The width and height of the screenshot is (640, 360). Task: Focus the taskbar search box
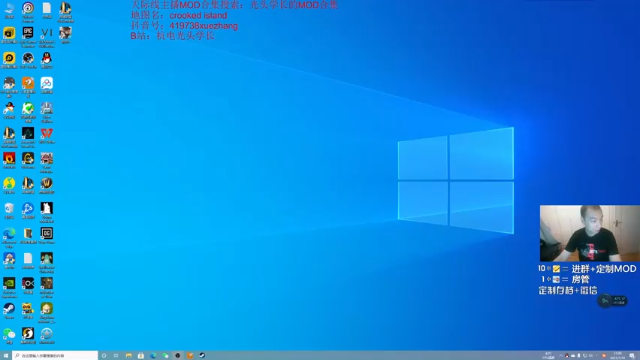[55, 356]
